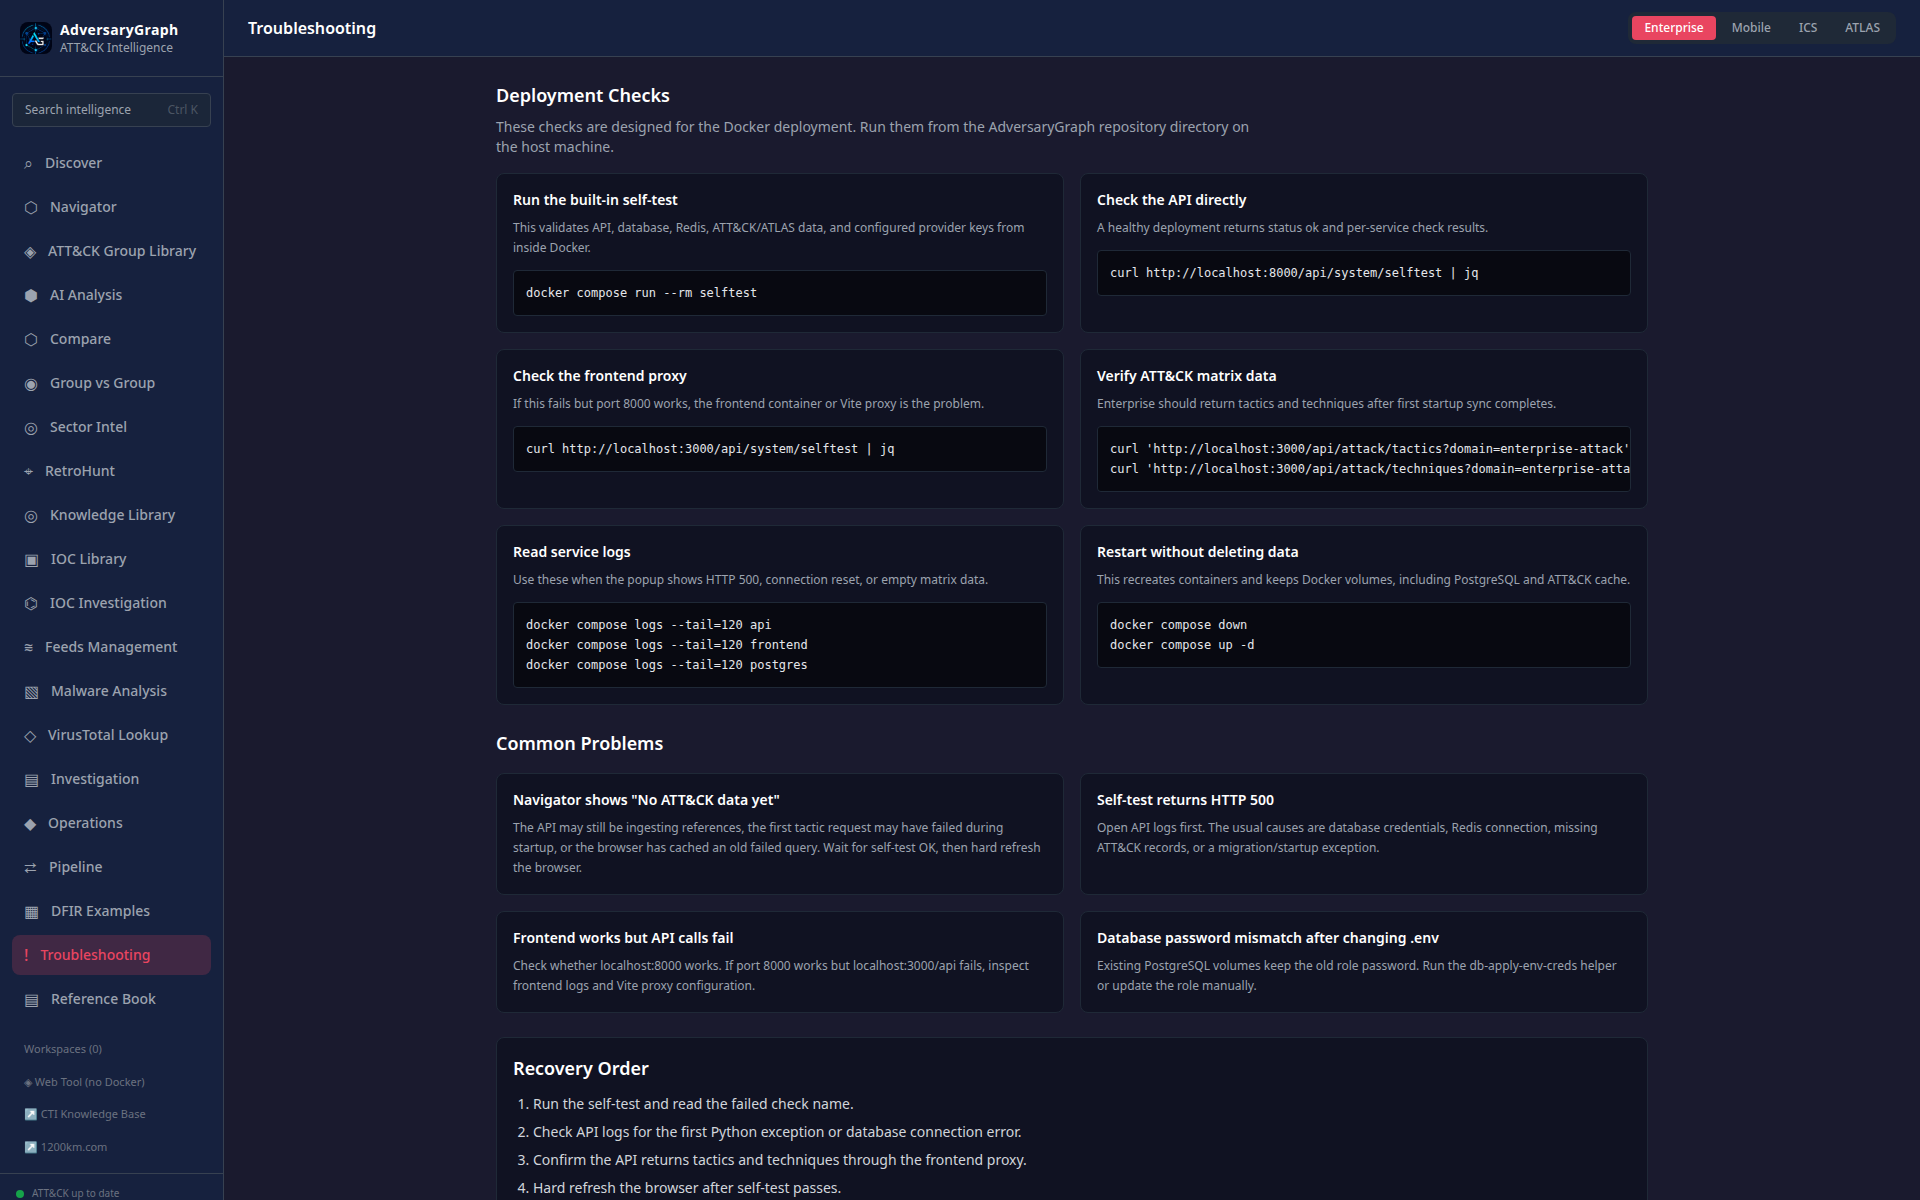Open the Web Tool (no Docker) link
The width and height of the screenshot is (1920, 1200).
(85, 1082)
